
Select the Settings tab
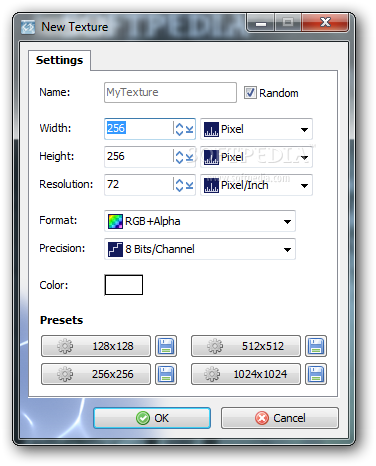coord(60,60)
